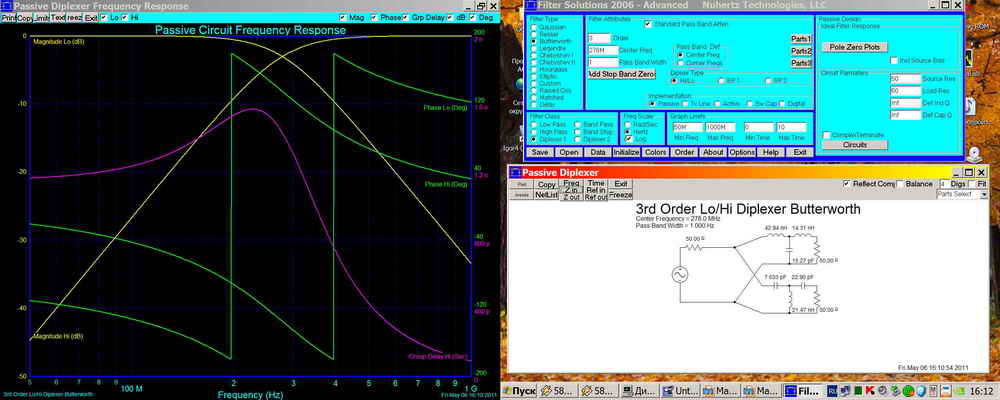The height and width of the screenshot is (400, 1000).
Task: Click Print in Frequency Response window
Action: click(x=8, y=18)
